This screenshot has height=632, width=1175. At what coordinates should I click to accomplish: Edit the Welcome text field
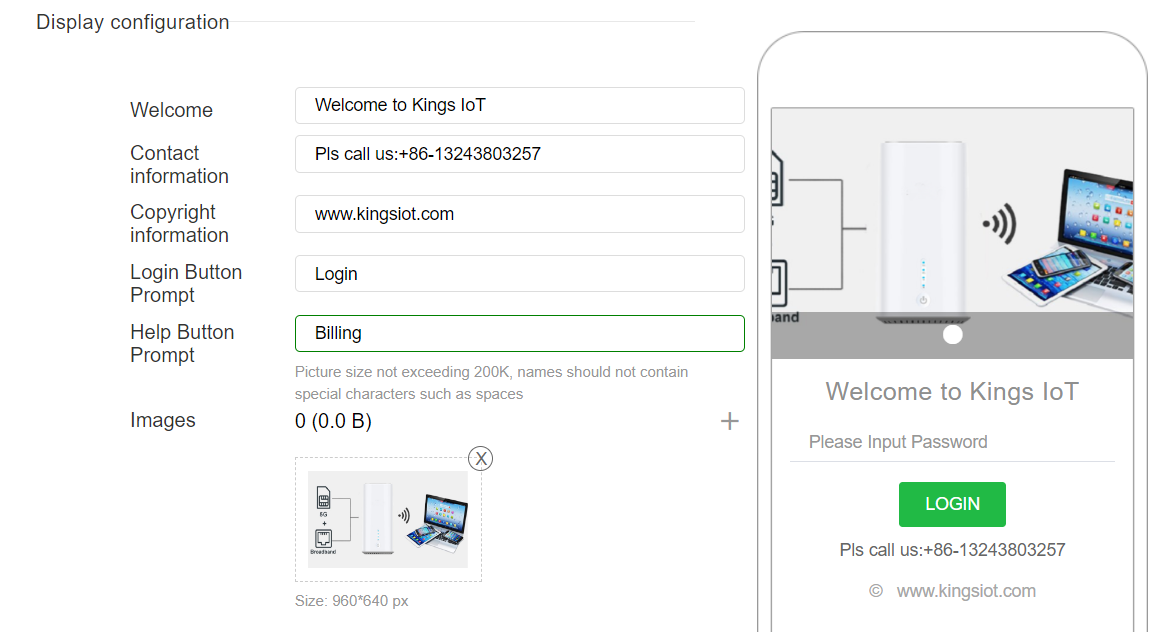(x=519, y=106)
